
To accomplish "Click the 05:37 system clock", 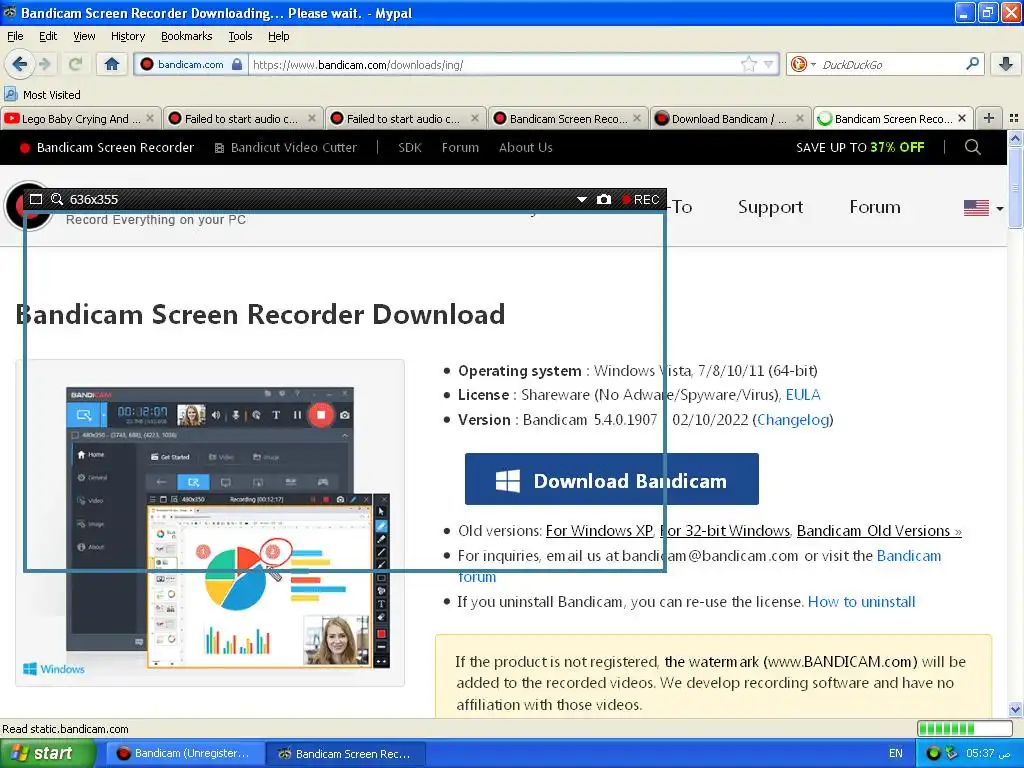I will coord(989,754).
